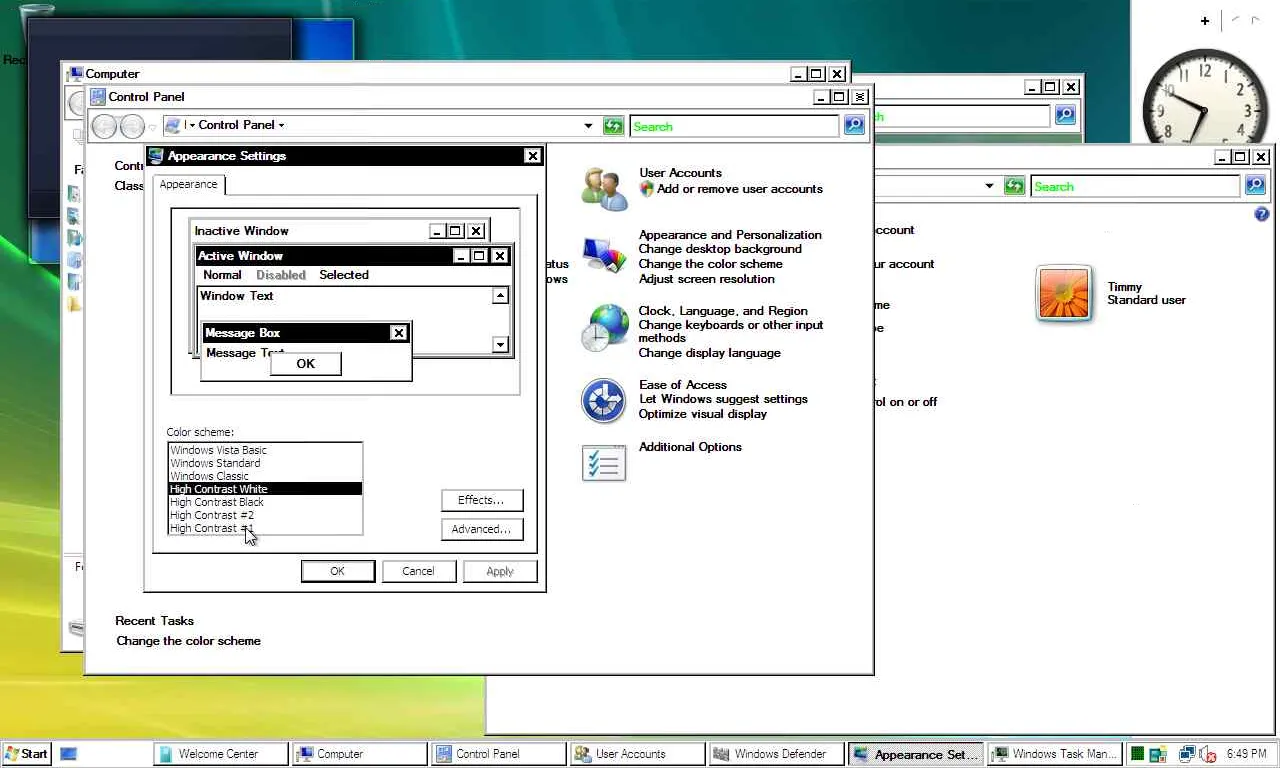The height and width of the screenshot is (768, 1280).
Task: Add a gadget with the sidebar plus button
Action: (1205, 20)
